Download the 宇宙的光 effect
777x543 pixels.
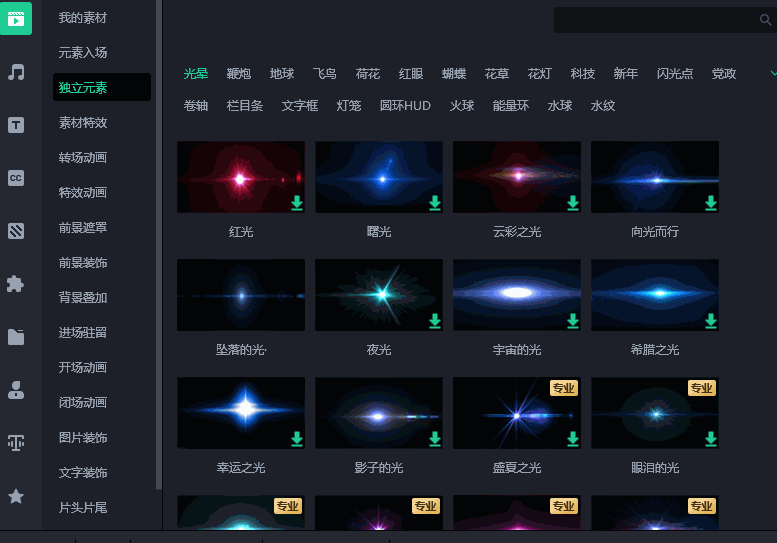tap(573, 321)
